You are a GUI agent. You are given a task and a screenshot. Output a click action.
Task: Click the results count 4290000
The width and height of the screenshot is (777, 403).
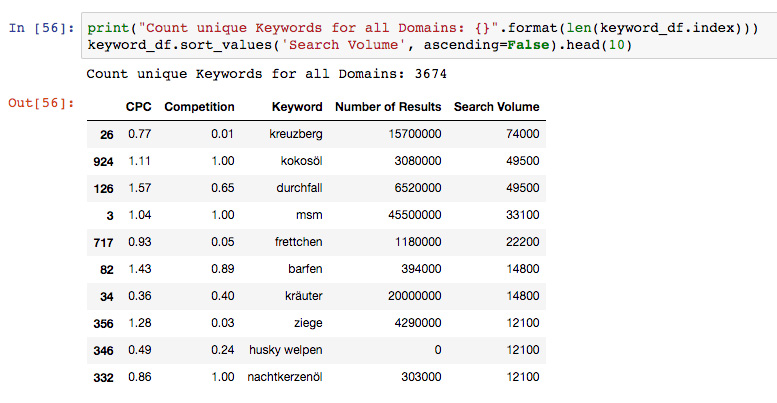[x=418, y=323]
